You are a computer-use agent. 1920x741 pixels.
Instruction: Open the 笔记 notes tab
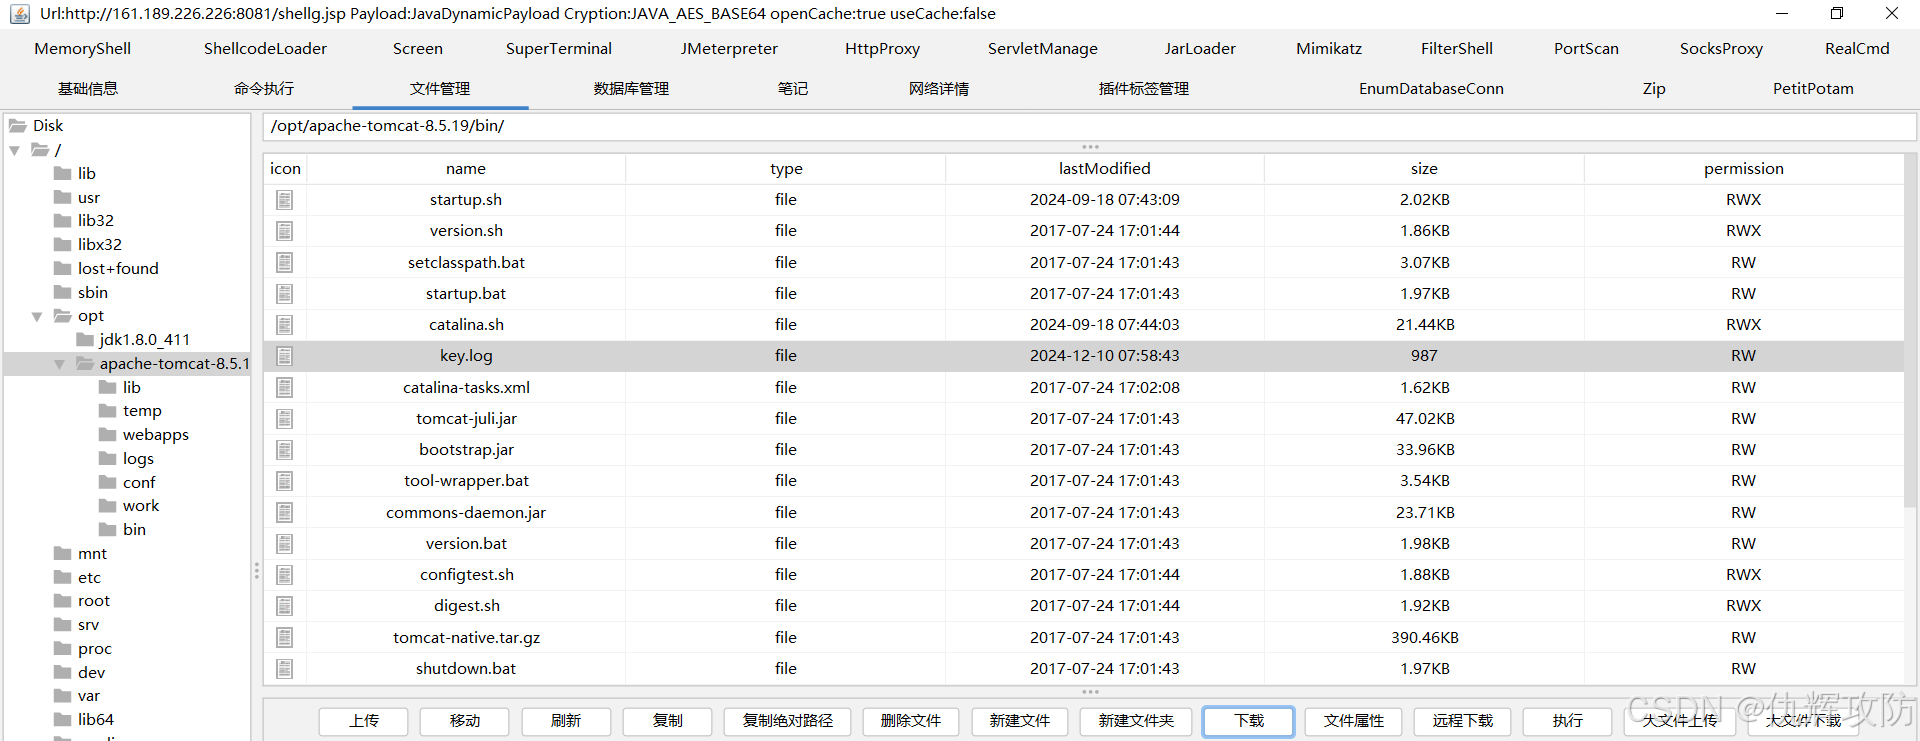coord(793,89)
